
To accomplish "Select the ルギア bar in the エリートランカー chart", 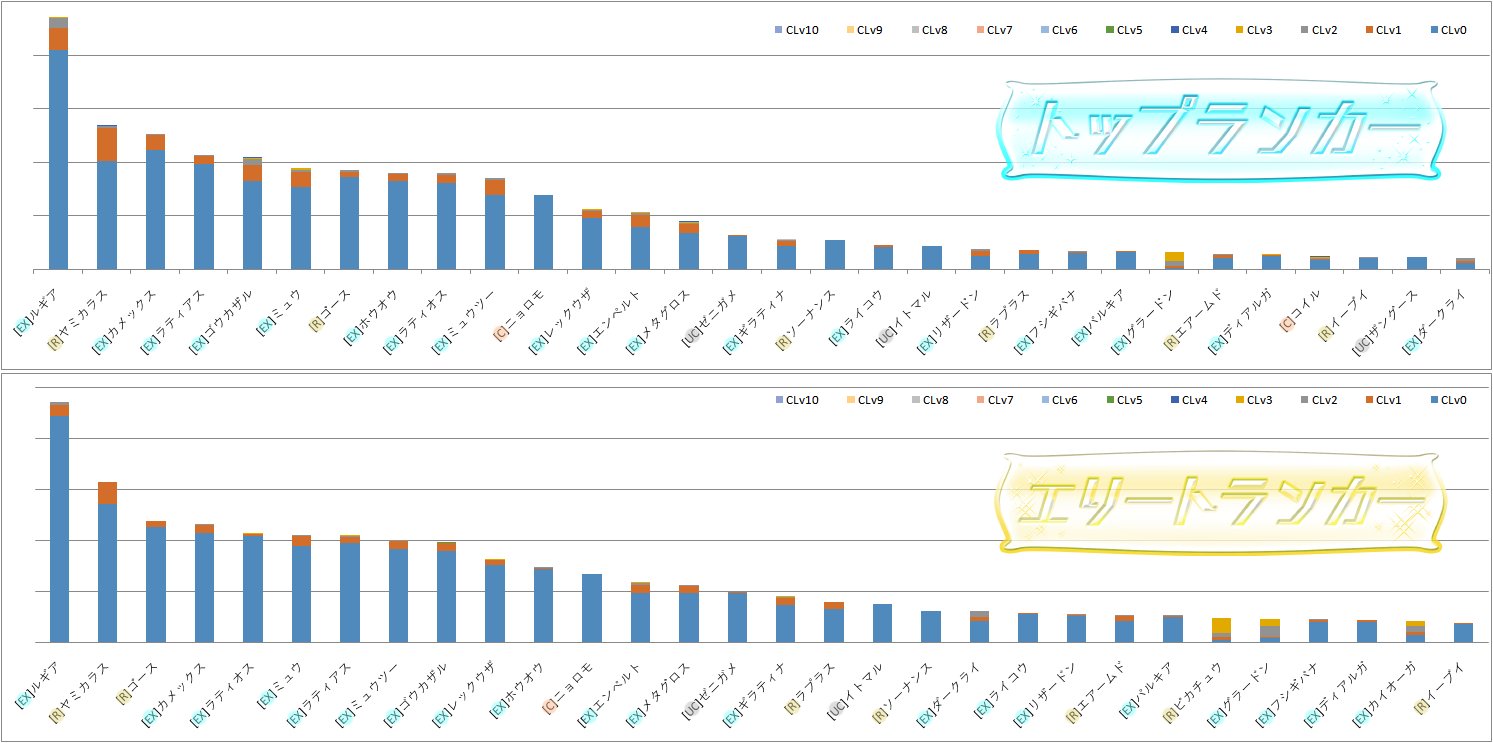I will tap(60, 522).
